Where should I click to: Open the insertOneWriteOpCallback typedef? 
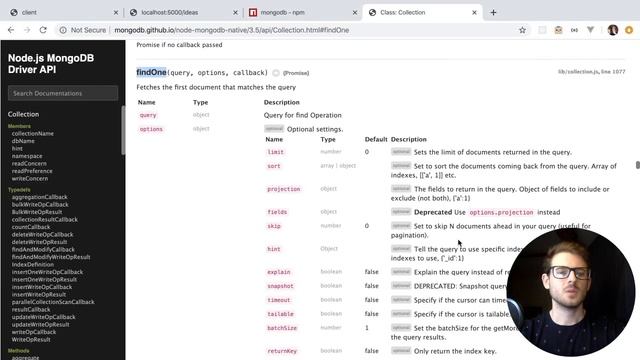click(47, 272)
